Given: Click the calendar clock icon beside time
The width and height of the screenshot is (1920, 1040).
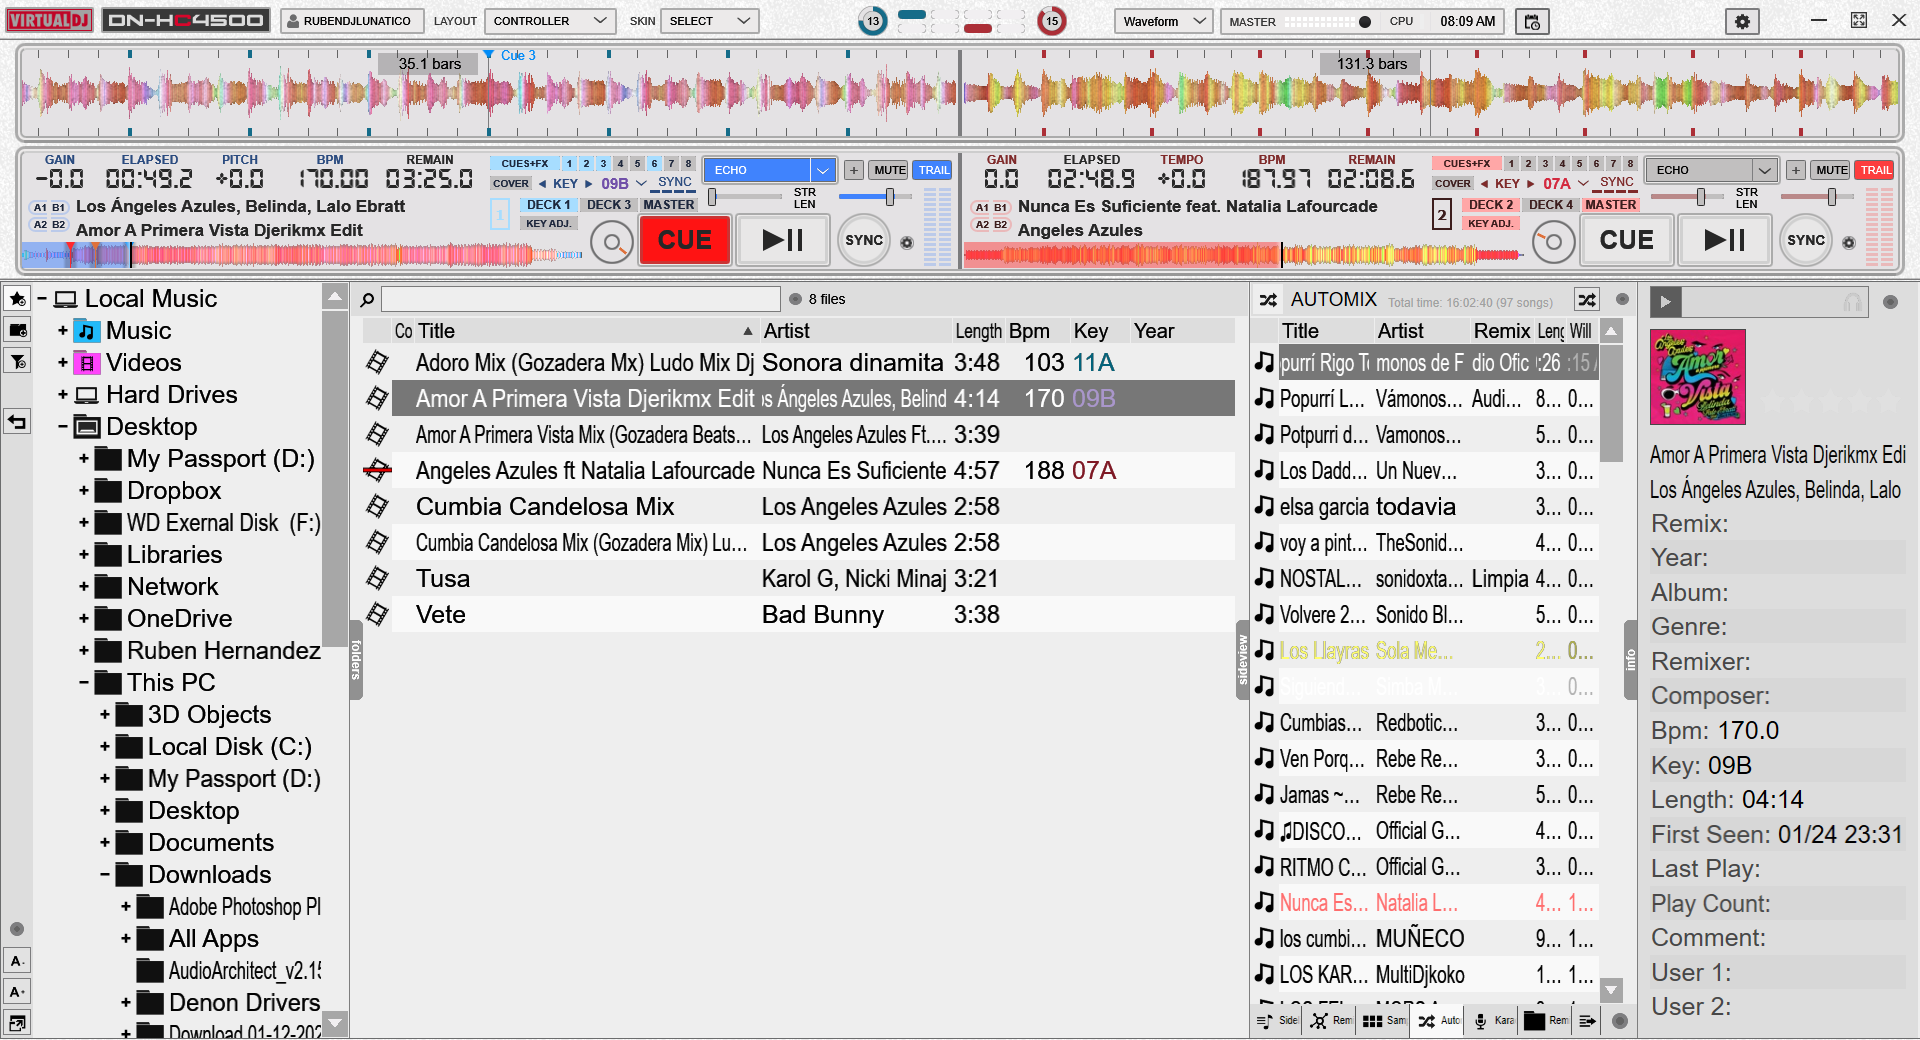Looking at the screenshot, I should (1532, 21).
